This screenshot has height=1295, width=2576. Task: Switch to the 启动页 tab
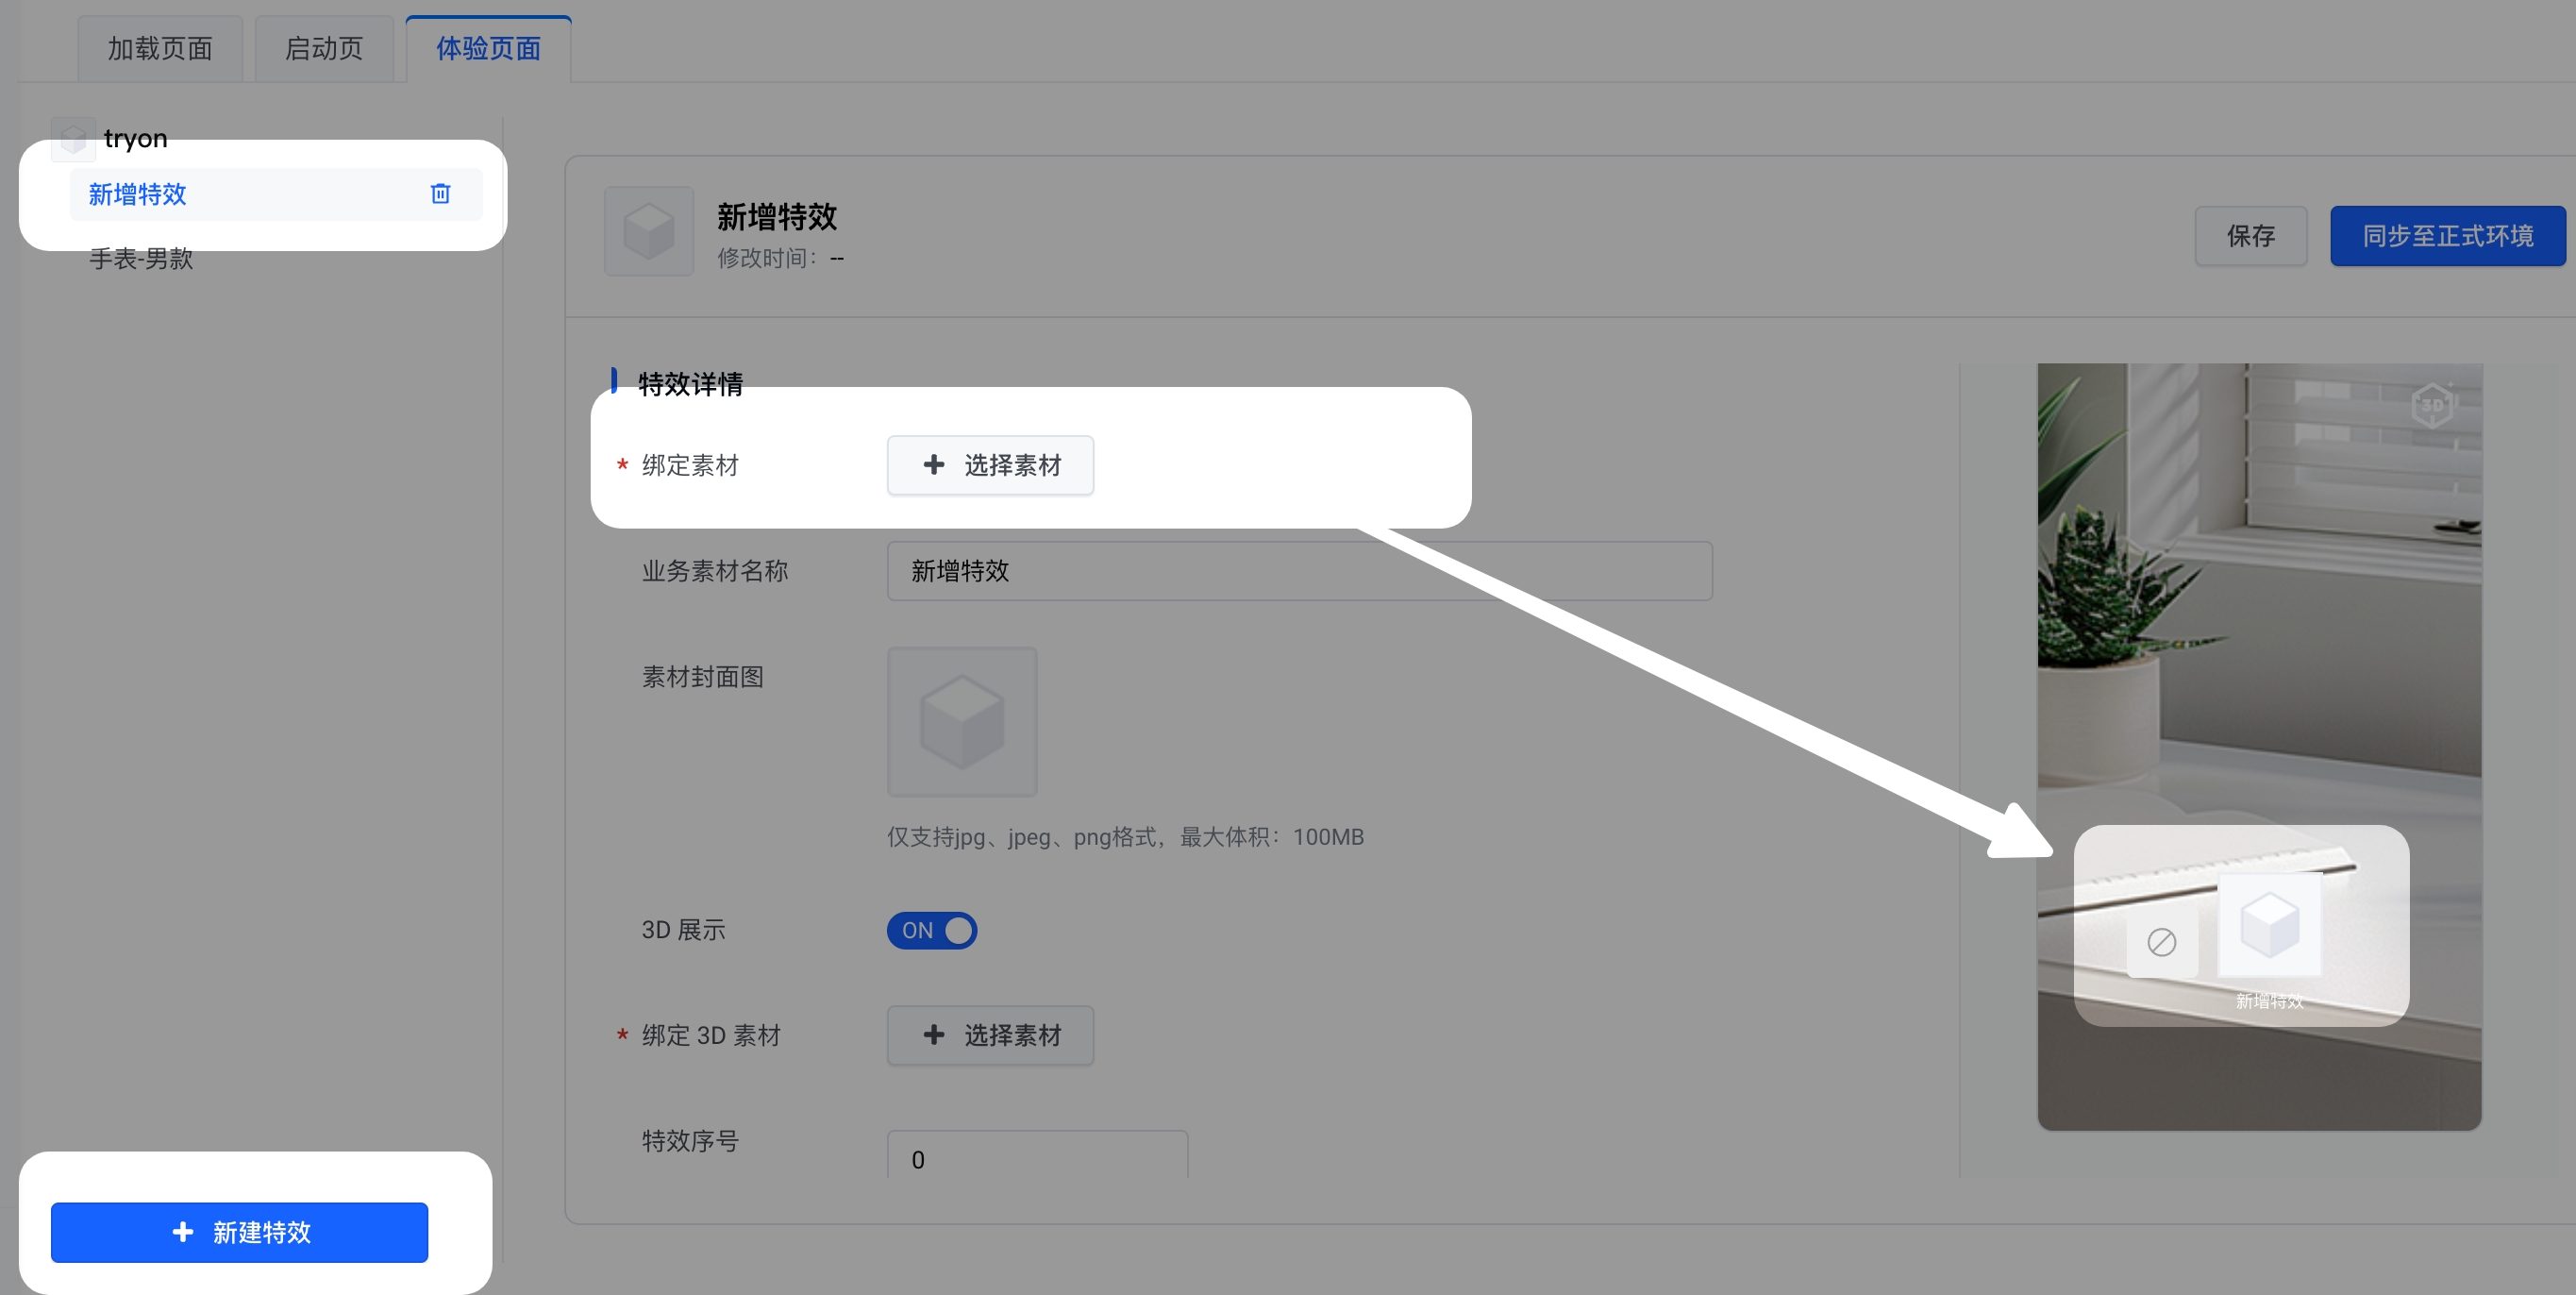pyautogui.click(x=324, y=48)
